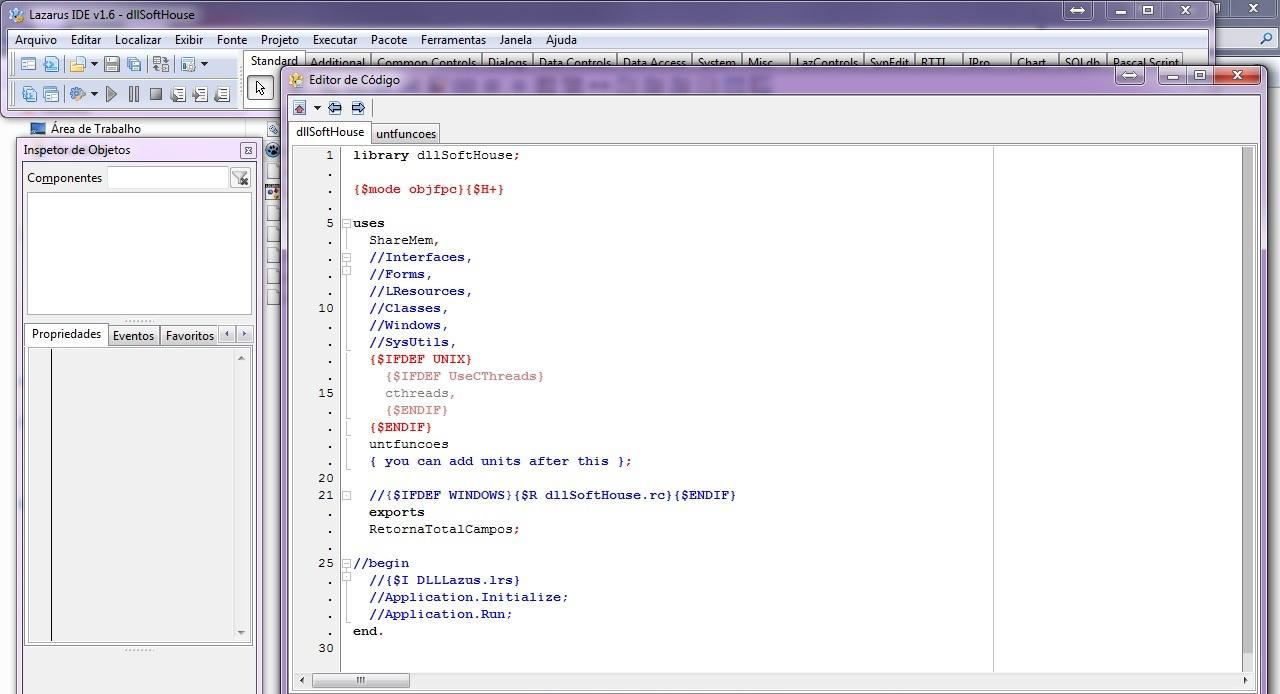The image size is (1280, 694).
Task: Select the Favoritos tab in the Object Inspector
Action: click(x=190, y=336)
